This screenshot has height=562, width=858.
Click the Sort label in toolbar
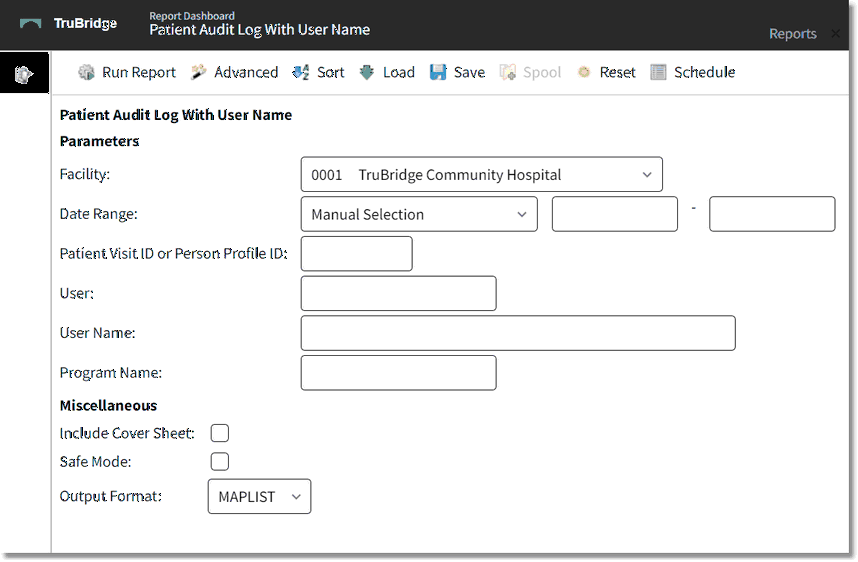(x=331, y=72)
